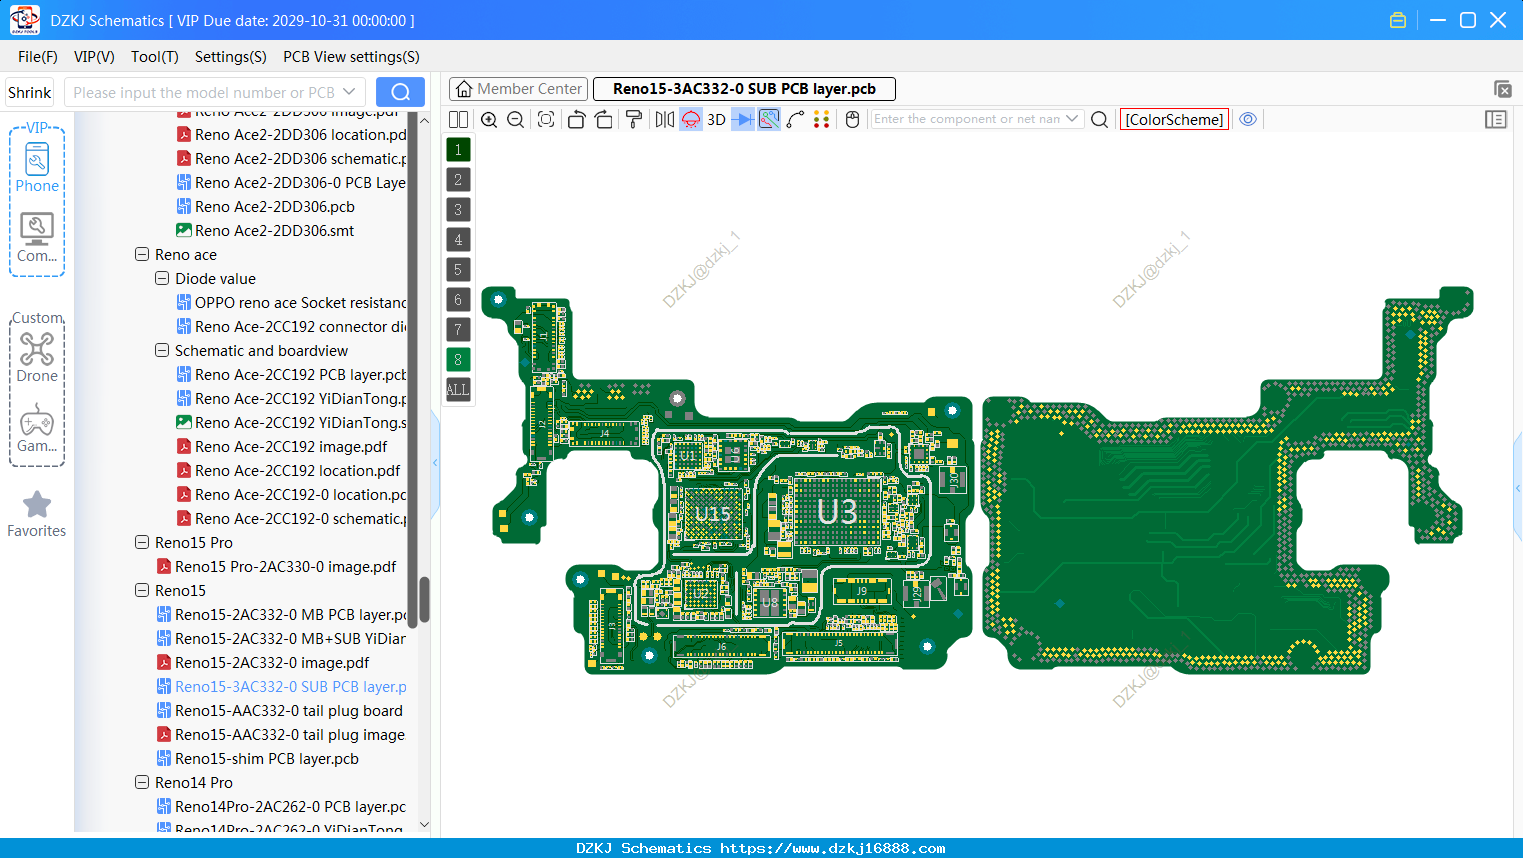Image resolution: width=1523 pixels, height=858 pixels.
Task: Show PCB layer 8
Action: tap(458, 359)
